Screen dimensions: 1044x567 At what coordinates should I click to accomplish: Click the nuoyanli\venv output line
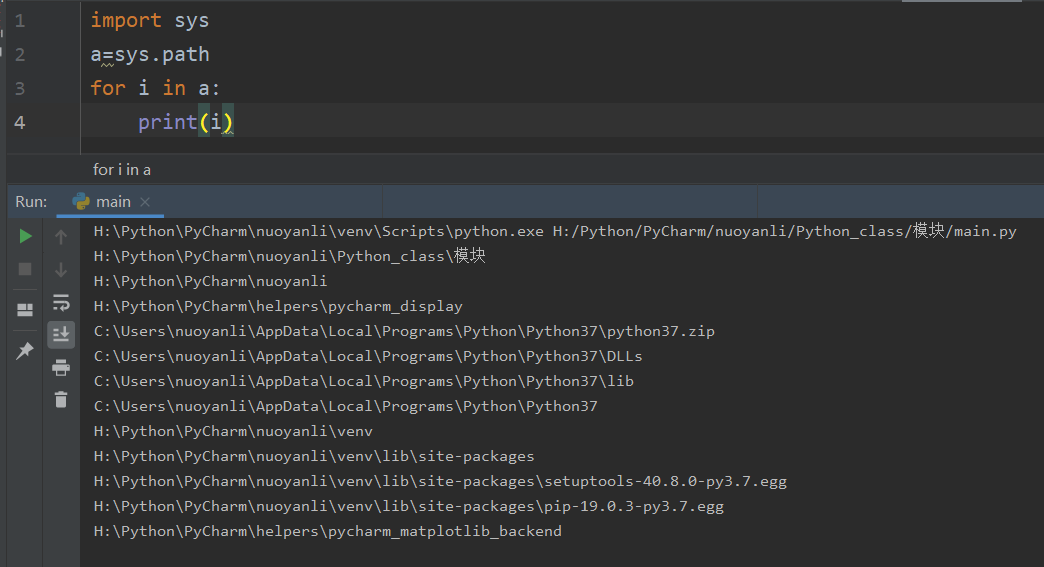tap(233, 431)
